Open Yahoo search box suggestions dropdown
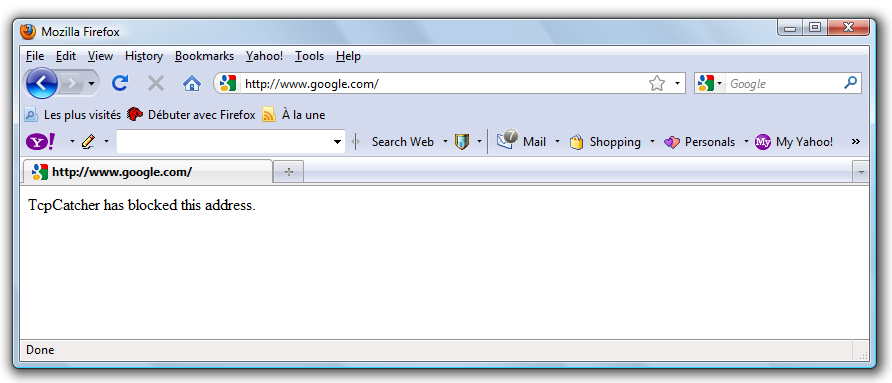The height and width of the screenshot is (383, 892). tap(337, 142)
